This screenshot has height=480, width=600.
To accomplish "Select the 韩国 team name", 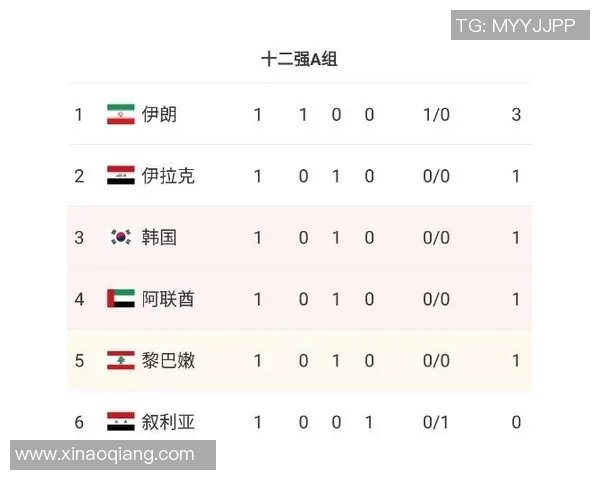I will tap(159, 237).
